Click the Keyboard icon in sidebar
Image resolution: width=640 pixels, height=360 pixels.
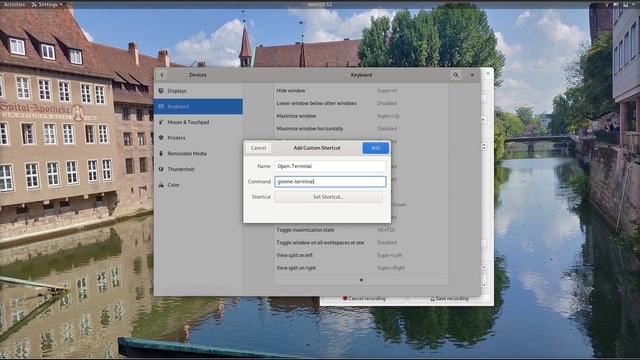tap(161, 107)
